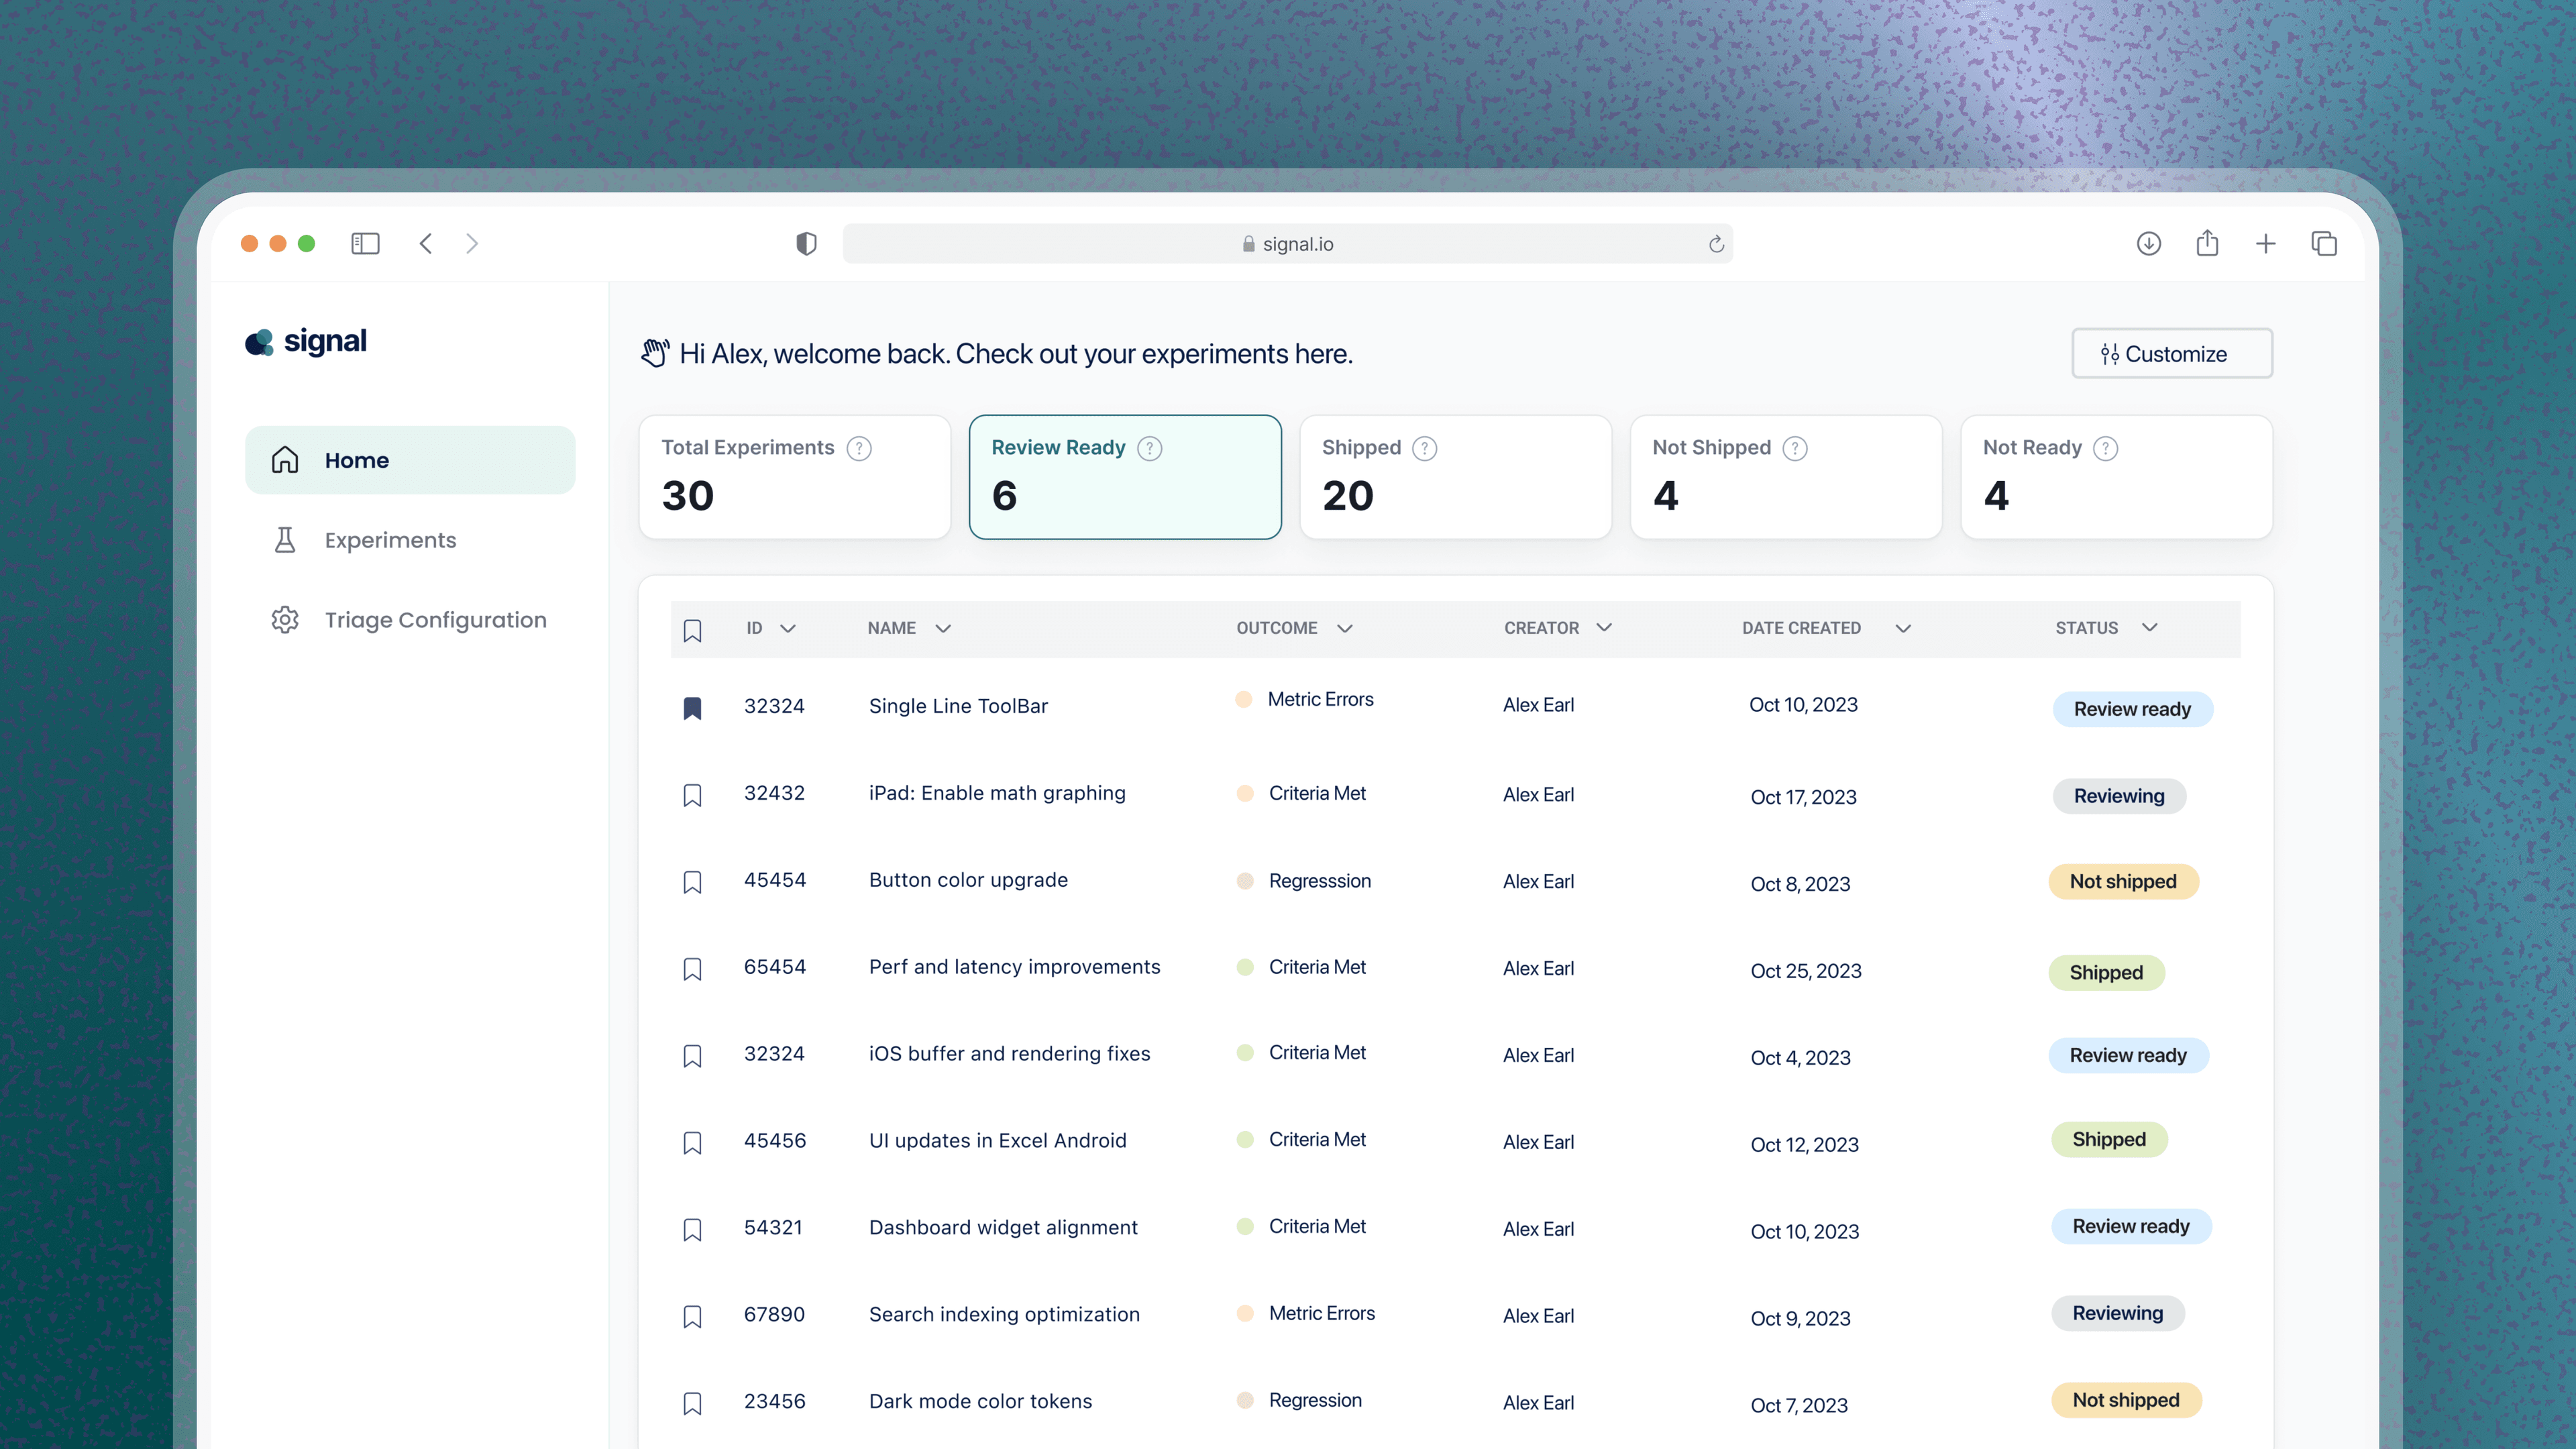Bookmark iOS buffer and rendering fixes row
The height and width of the screenshot is (1449, 2576).
pyautogui.click(x=692, y=1056)
